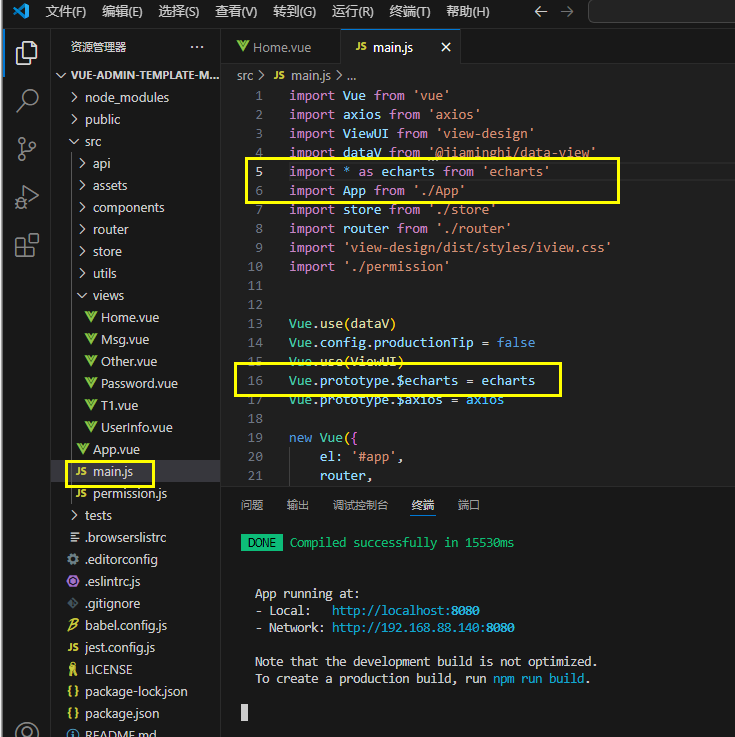Open the Source Control view icon
735x737 pixels.
26,149
